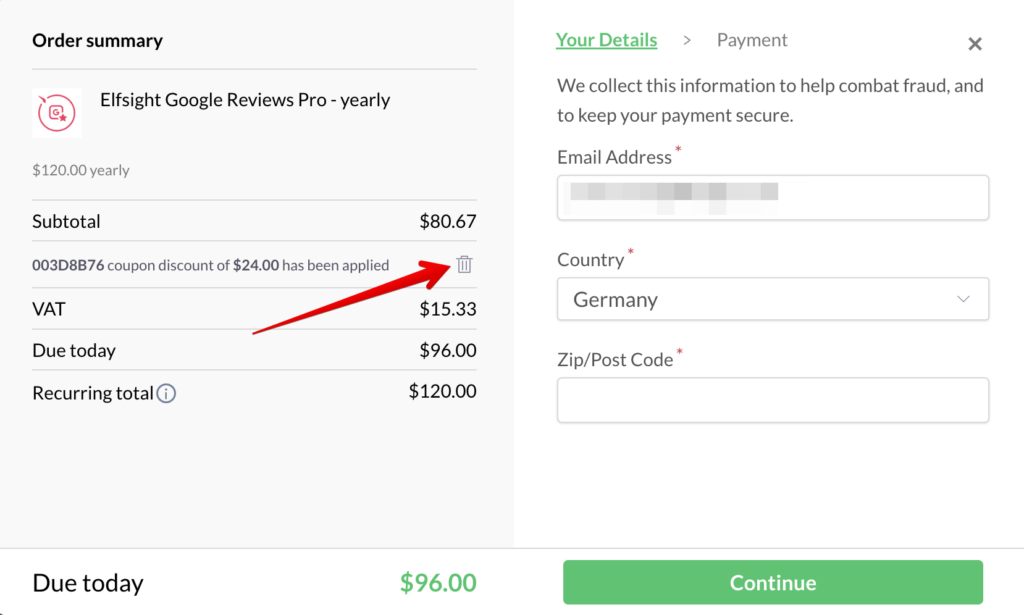The image size is (1024, 615).
Task: Click the Email Address input field
Action: point(772,197)
